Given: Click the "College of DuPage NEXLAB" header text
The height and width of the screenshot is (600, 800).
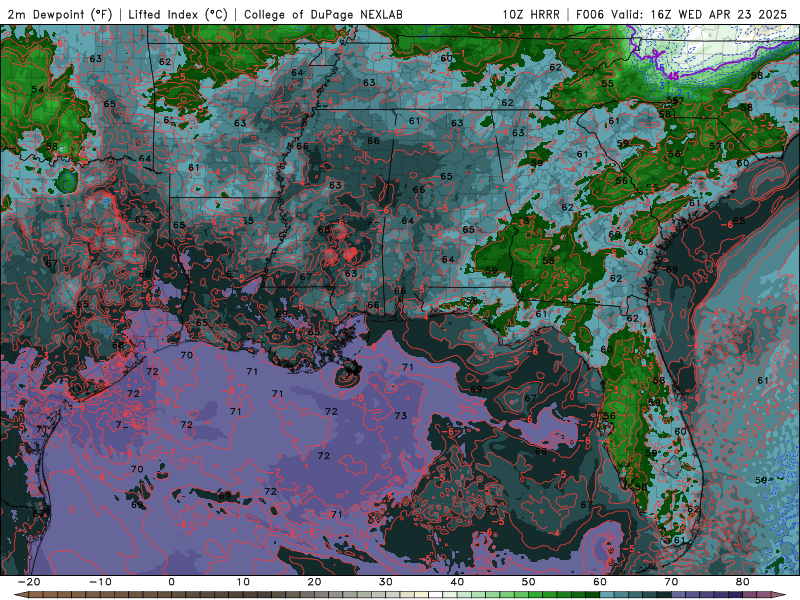Looking at the screenshot, I should coord(323,14).
